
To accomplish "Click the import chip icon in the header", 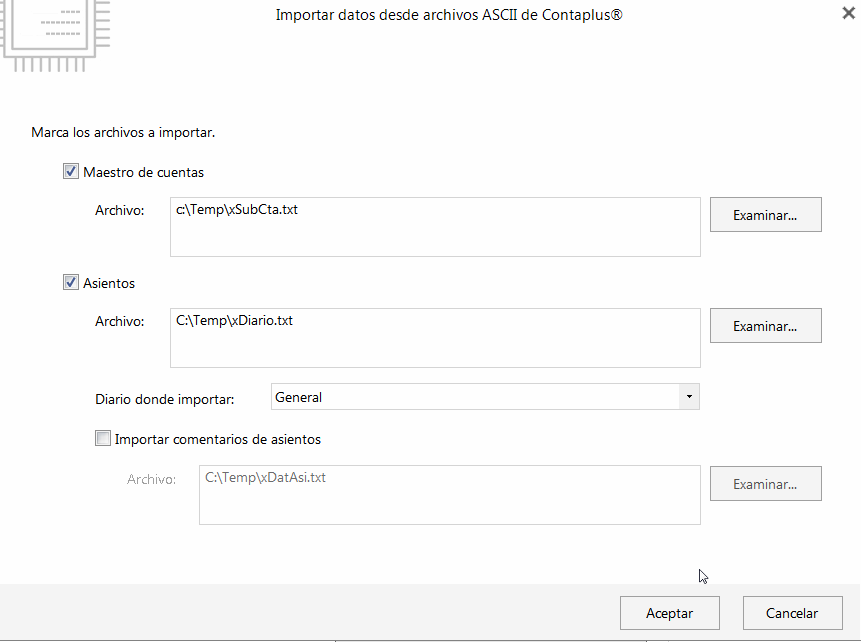I will tap(55, 36).
